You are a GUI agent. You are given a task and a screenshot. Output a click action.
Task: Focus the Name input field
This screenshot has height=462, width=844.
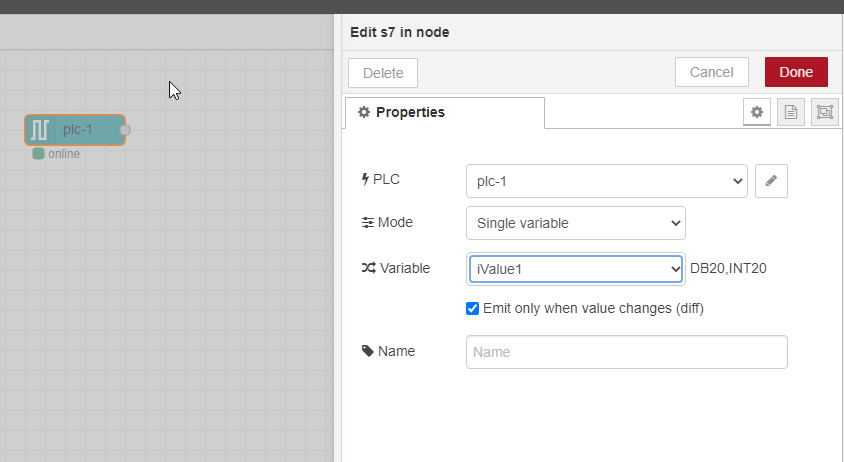pos(627,352)
